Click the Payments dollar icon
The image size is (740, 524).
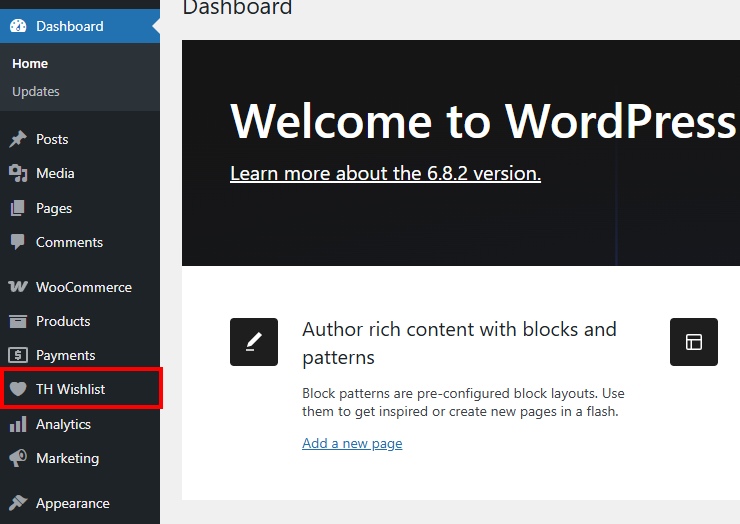tap(18, 355)
